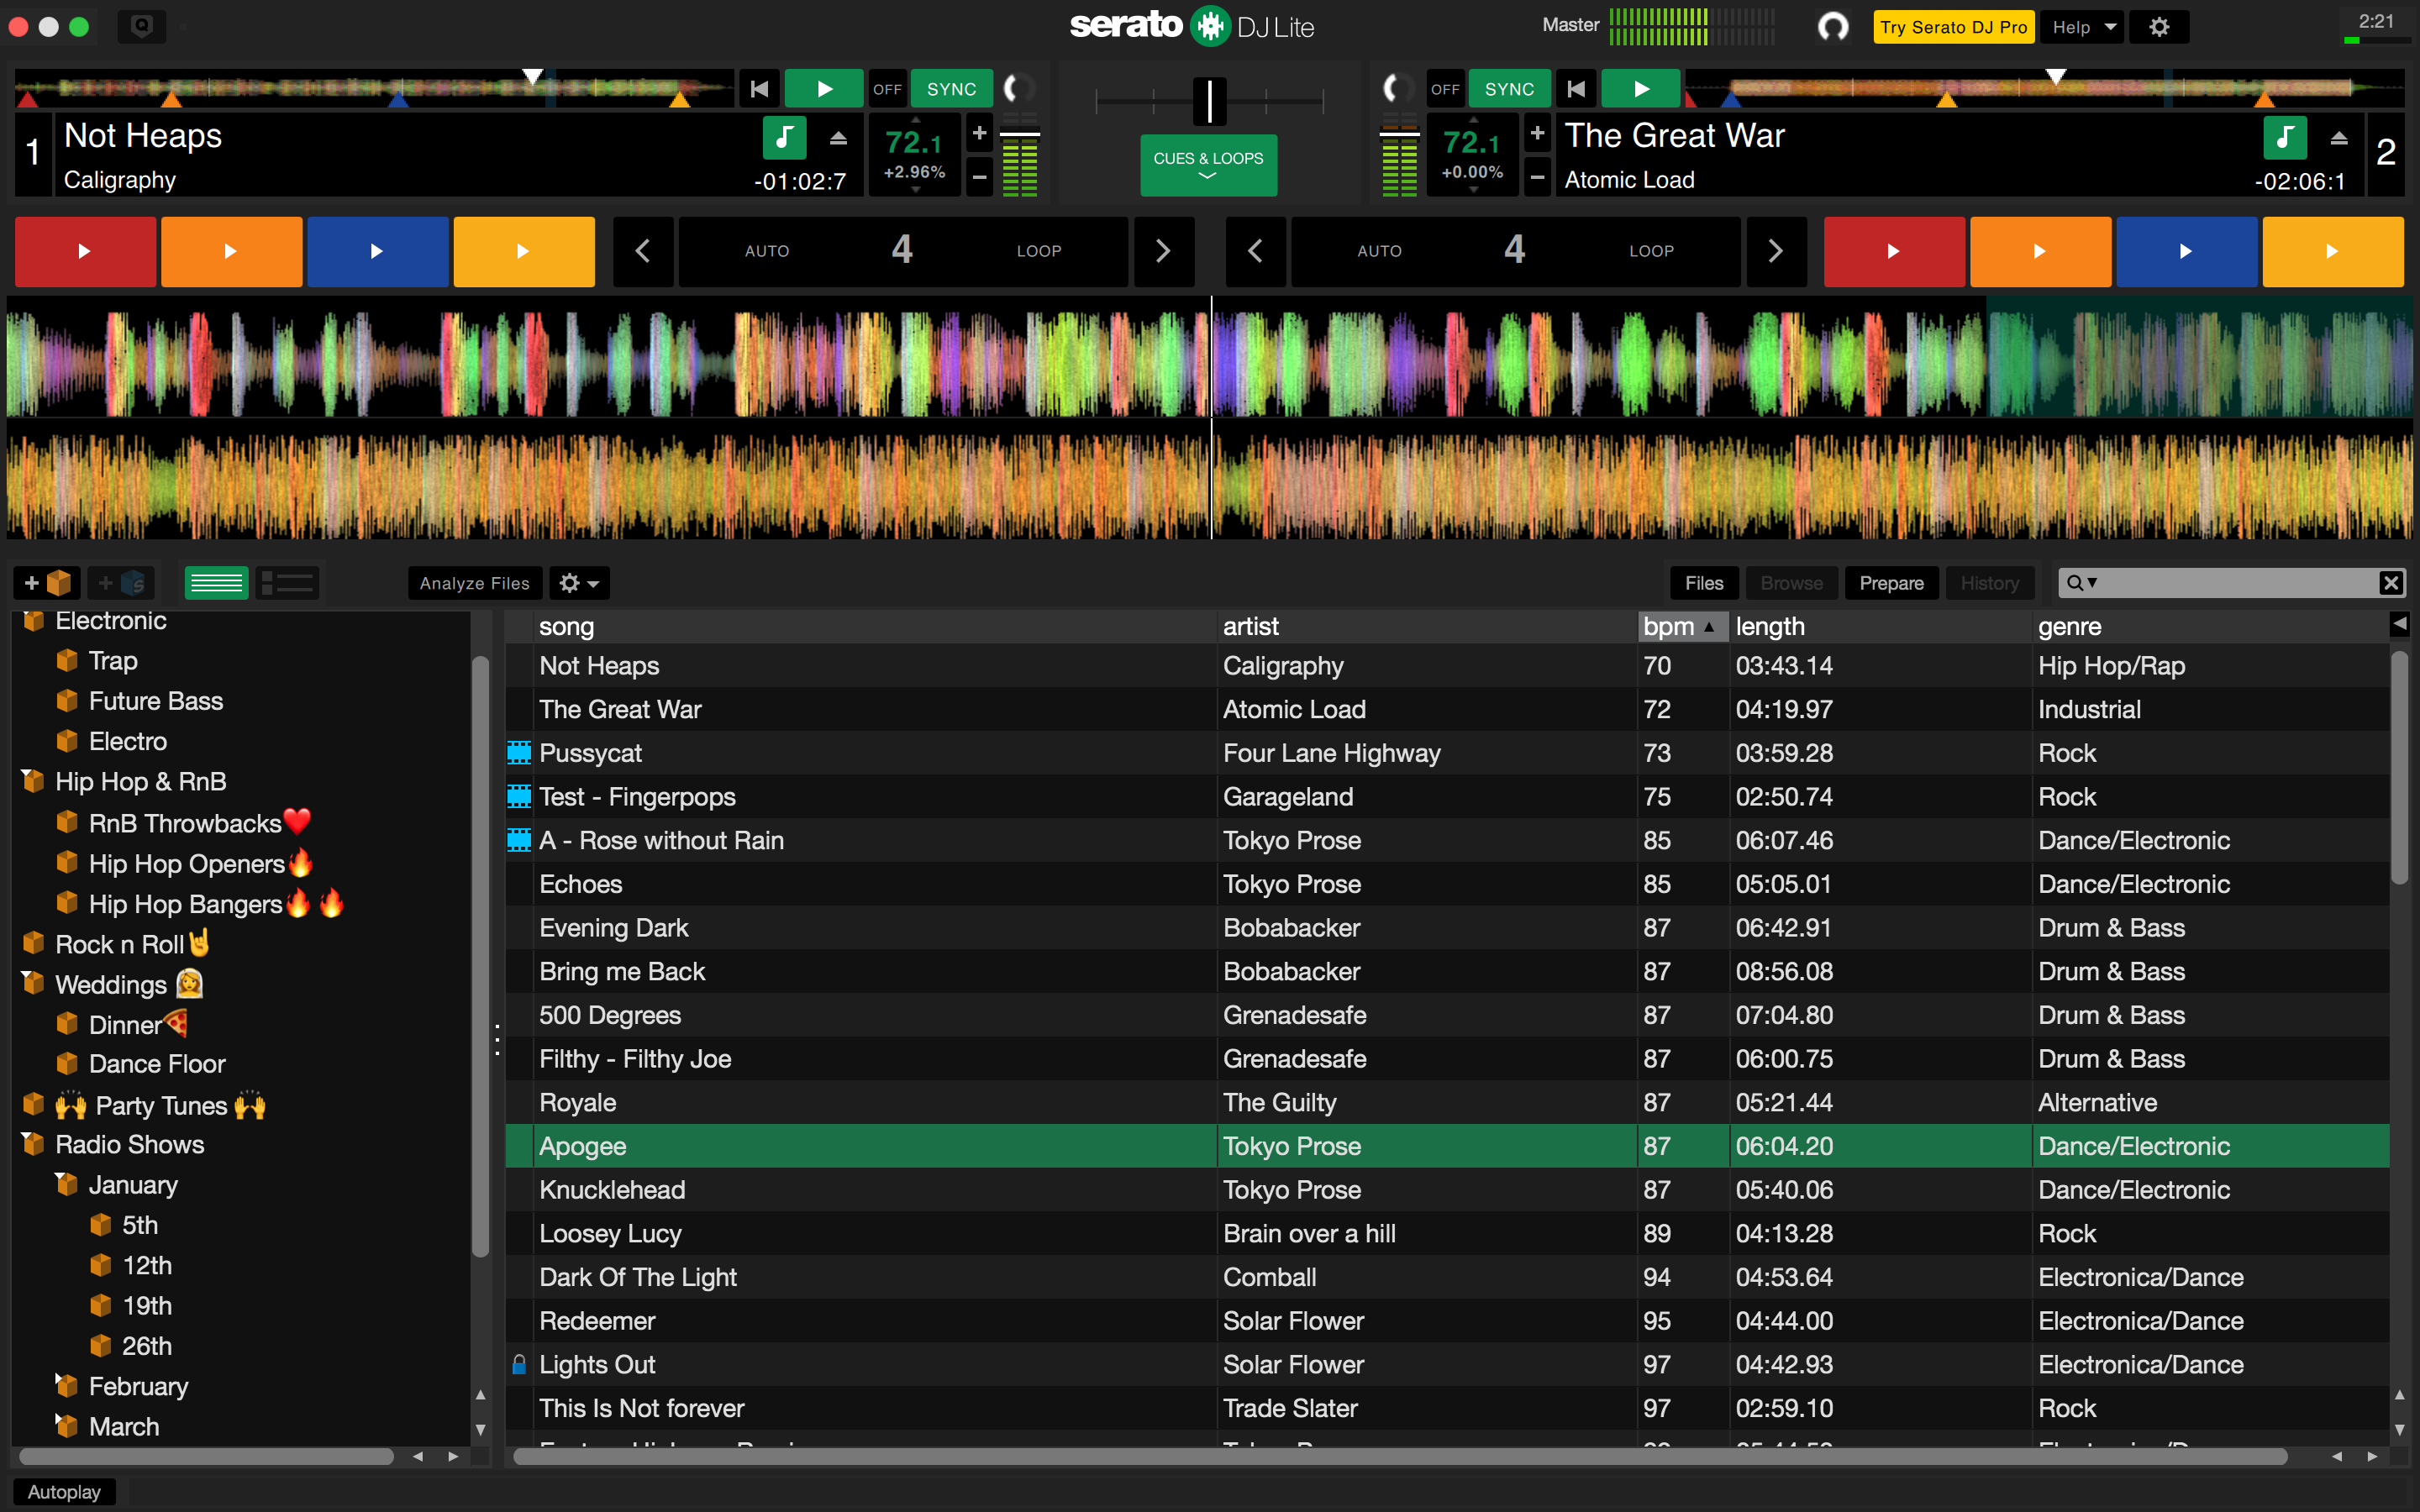Click Try Serato DJ Pro
2420x1512 pixels.
tap(1953, 26)
